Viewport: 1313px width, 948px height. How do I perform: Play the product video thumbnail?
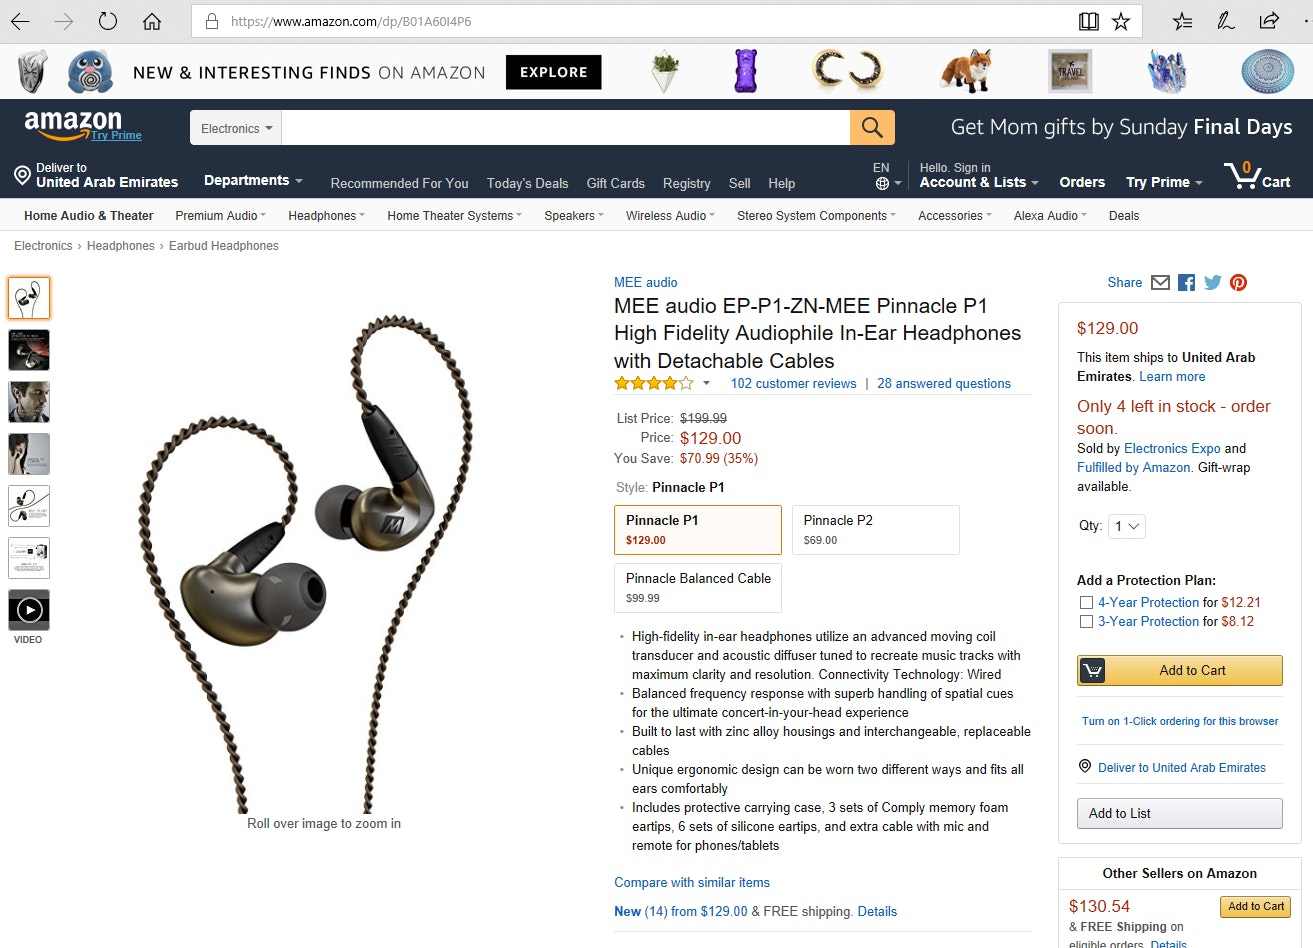(29, 610)
